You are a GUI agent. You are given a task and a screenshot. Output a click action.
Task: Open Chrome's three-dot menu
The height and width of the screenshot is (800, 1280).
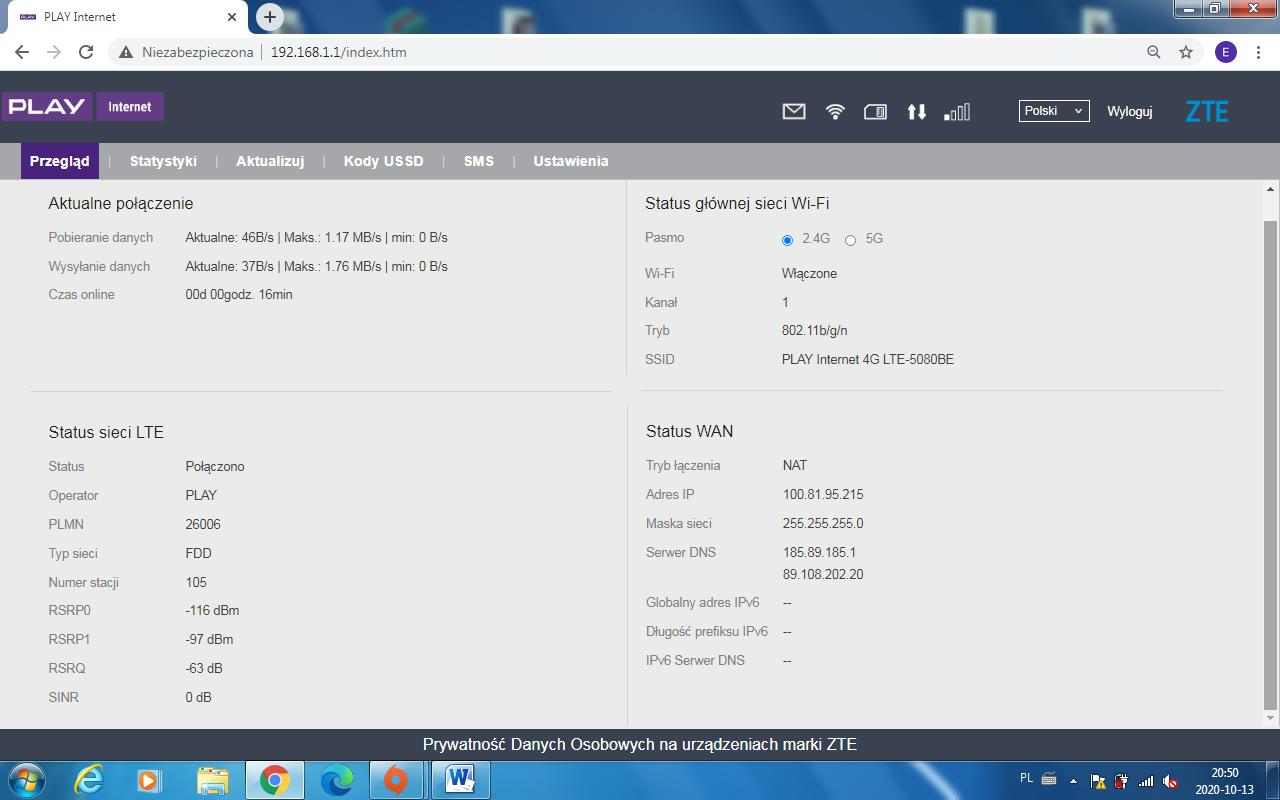pyautogui.click(x=1258, y=51)
